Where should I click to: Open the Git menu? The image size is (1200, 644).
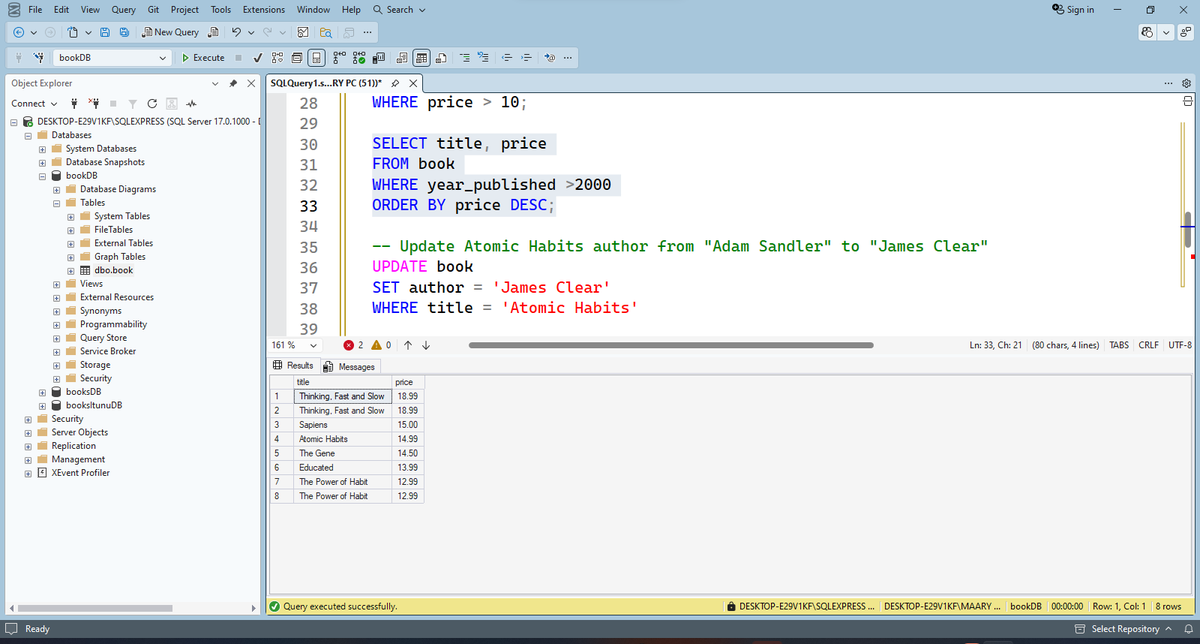(x=153, y=9)
